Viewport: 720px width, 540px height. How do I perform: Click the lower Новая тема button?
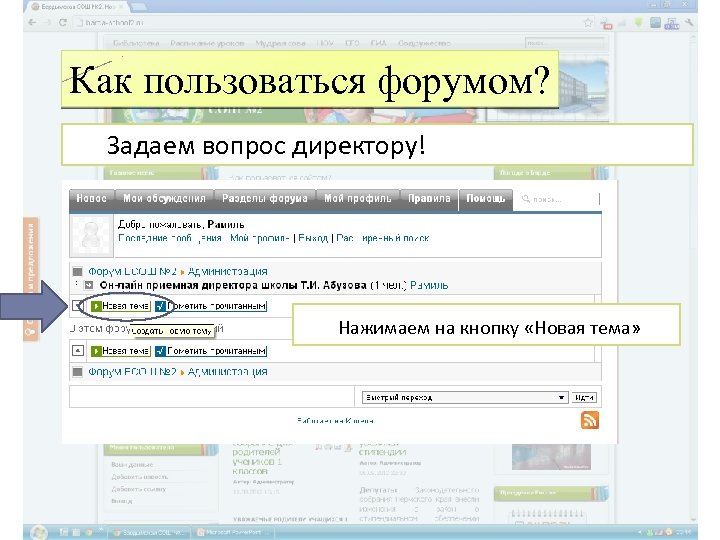click(121, 351)
